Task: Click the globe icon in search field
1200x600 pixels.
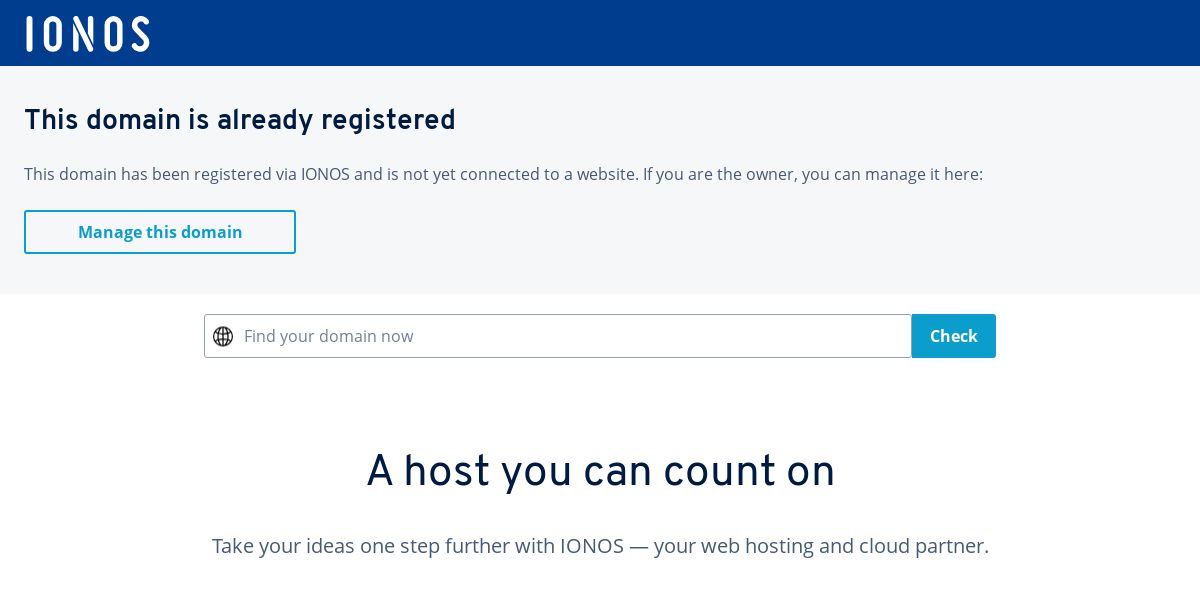Action: tap(223, 336)
